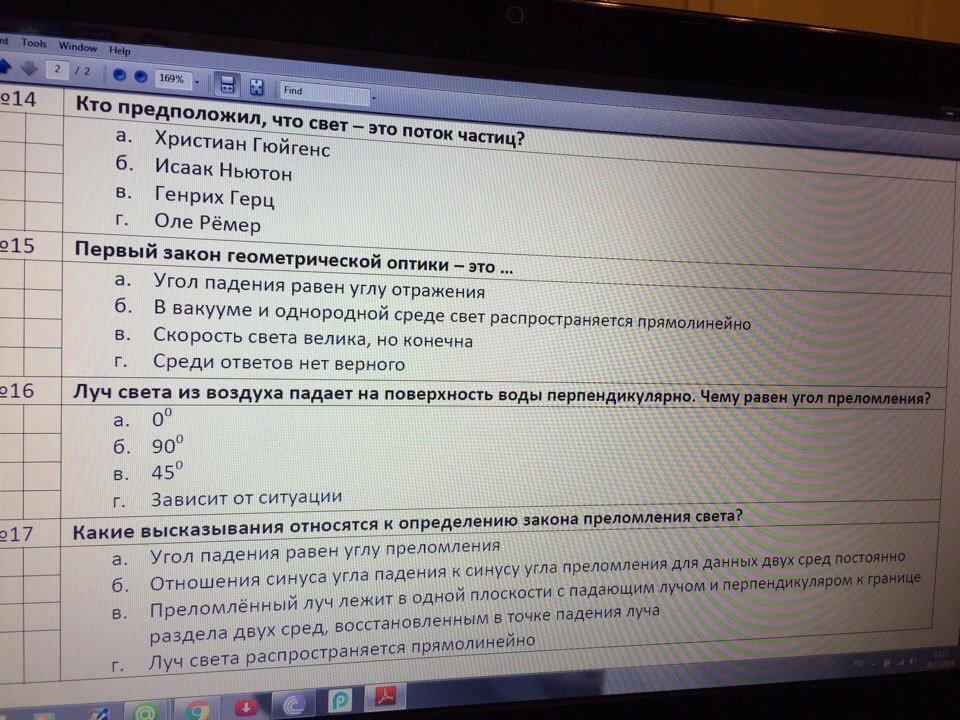
Task: Open the Tools menu
Action: tap(34, 43)
